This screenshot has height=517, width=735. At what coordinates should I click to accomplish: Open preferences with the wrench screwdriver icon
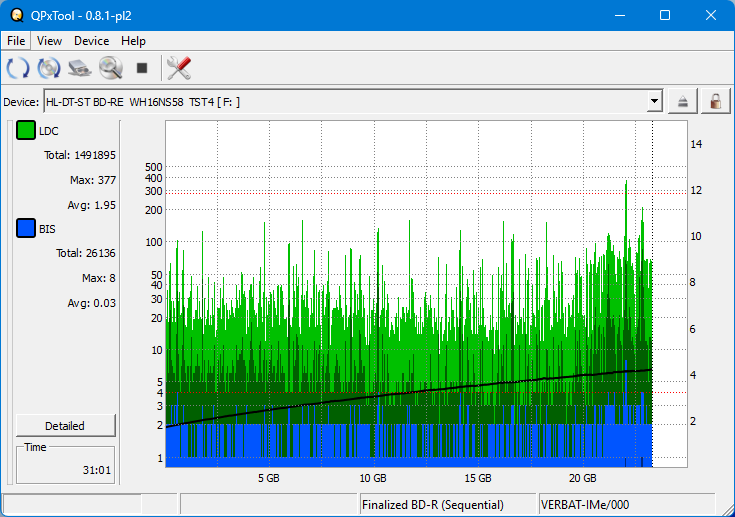pos(179,68)
